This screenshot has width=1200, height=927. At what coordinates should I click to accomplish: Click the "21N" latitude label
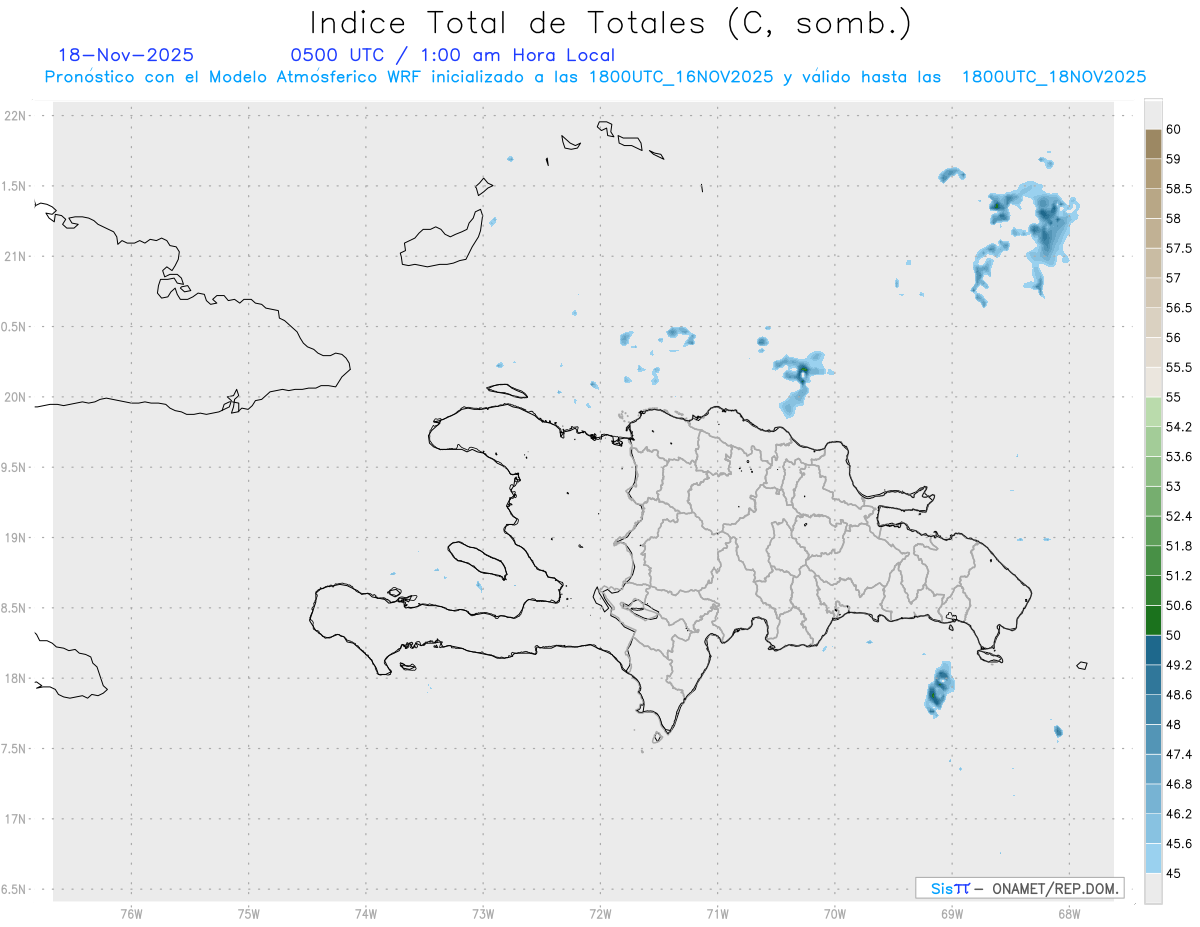17,256
